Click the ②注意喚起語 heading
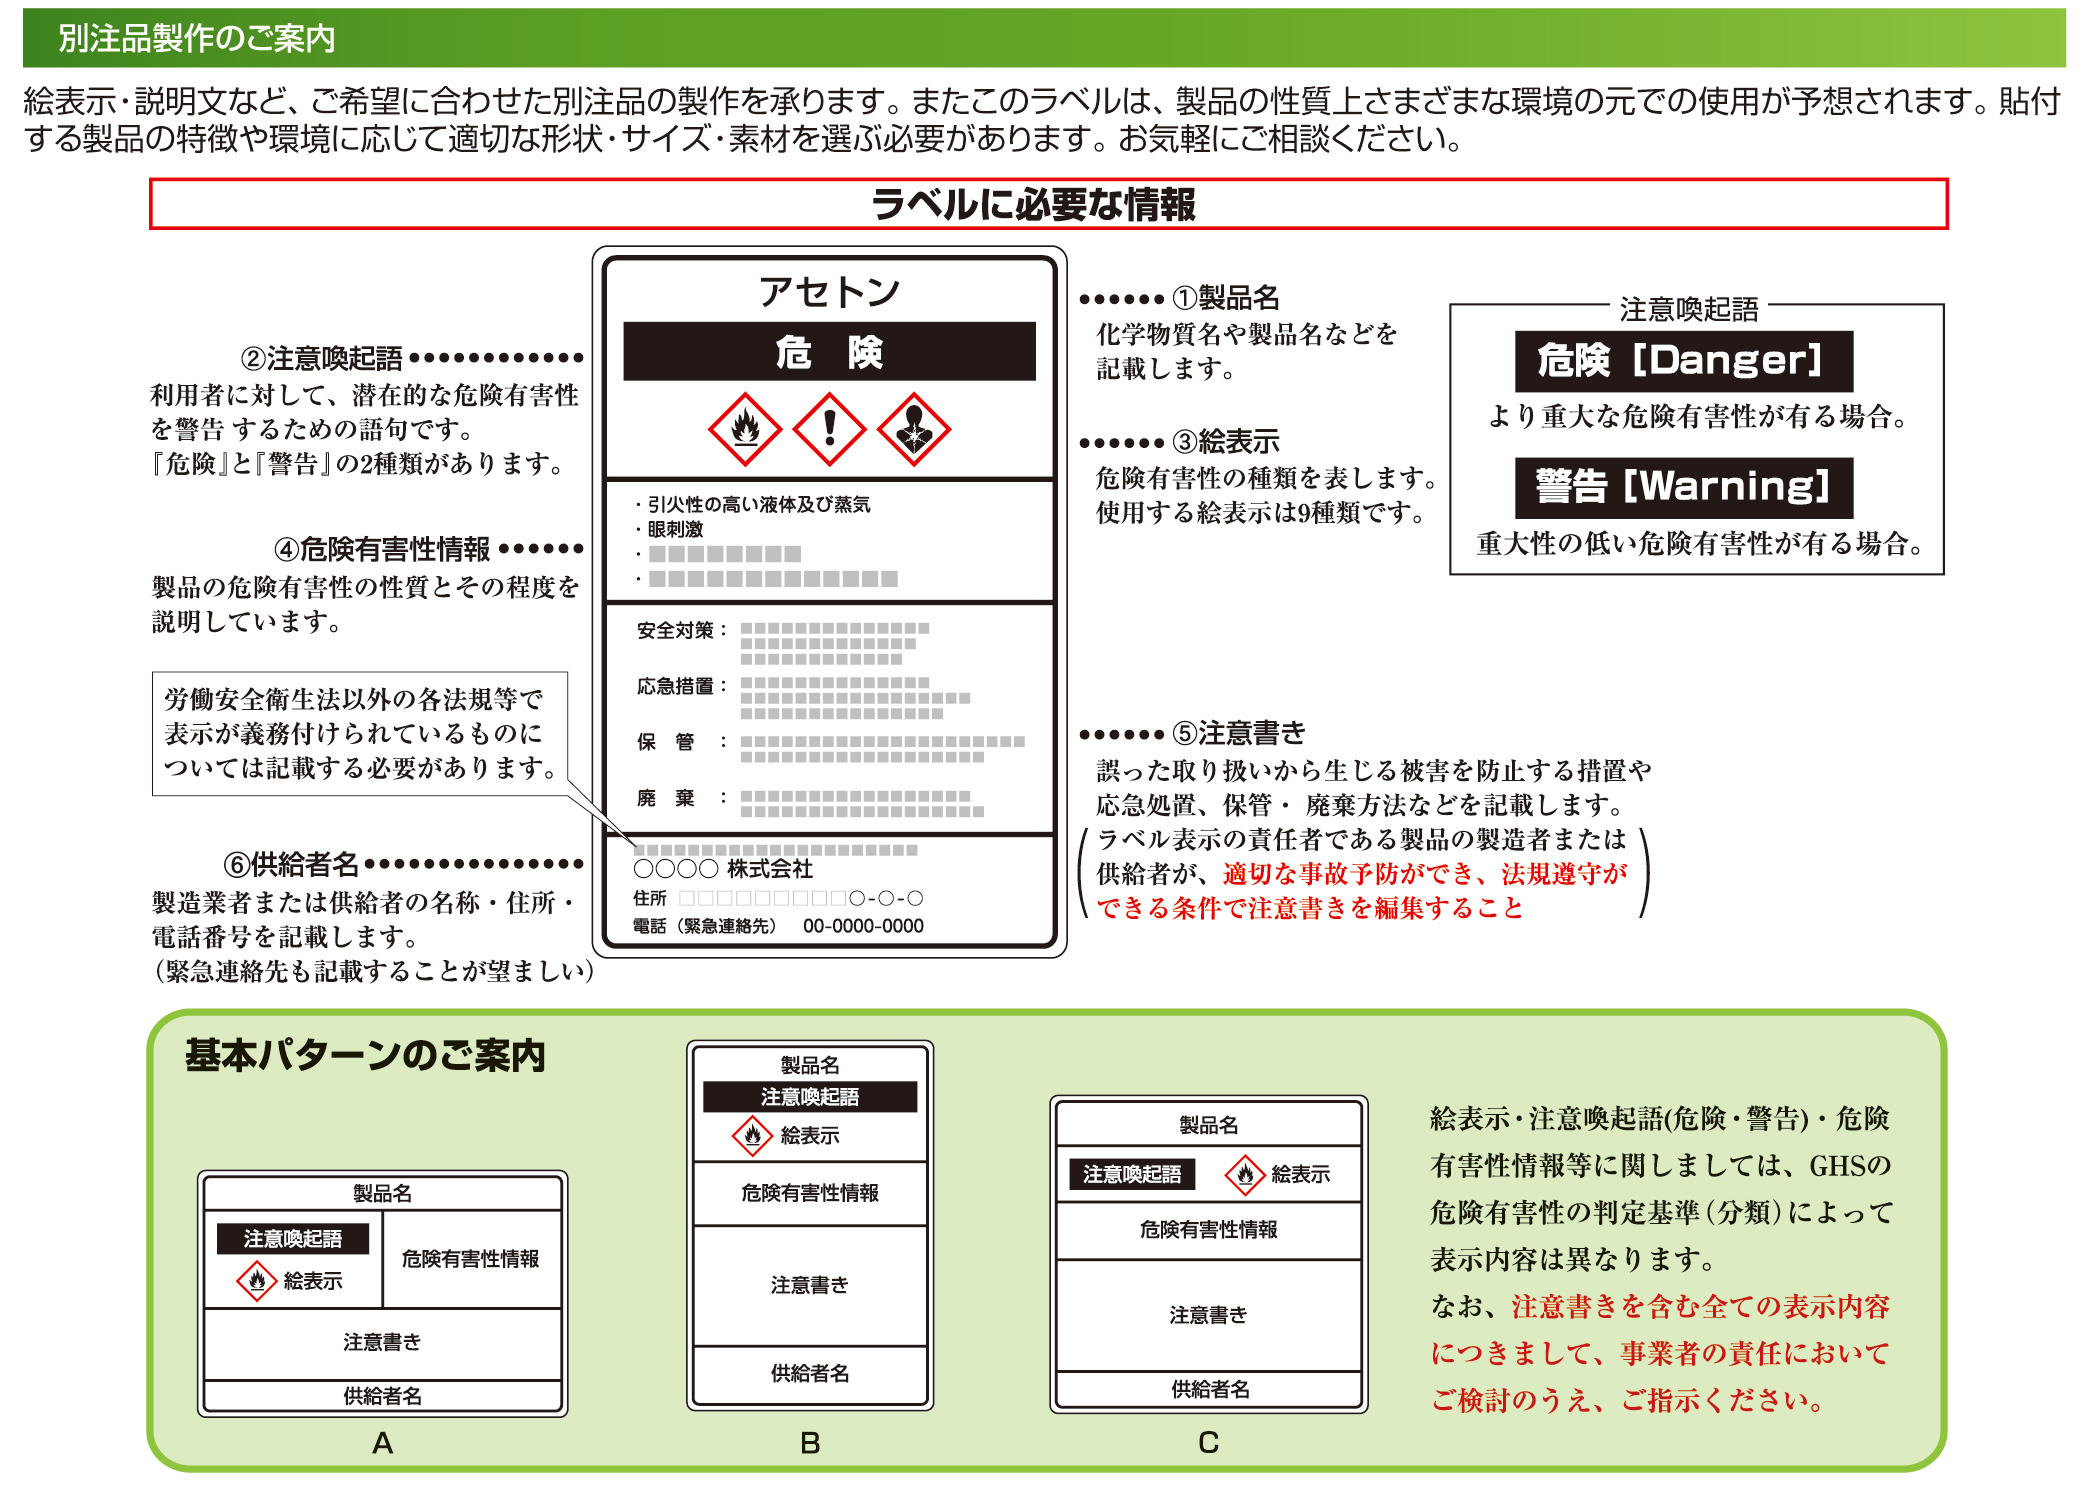The image size is (2089, 1489). (x=321, y=358)
